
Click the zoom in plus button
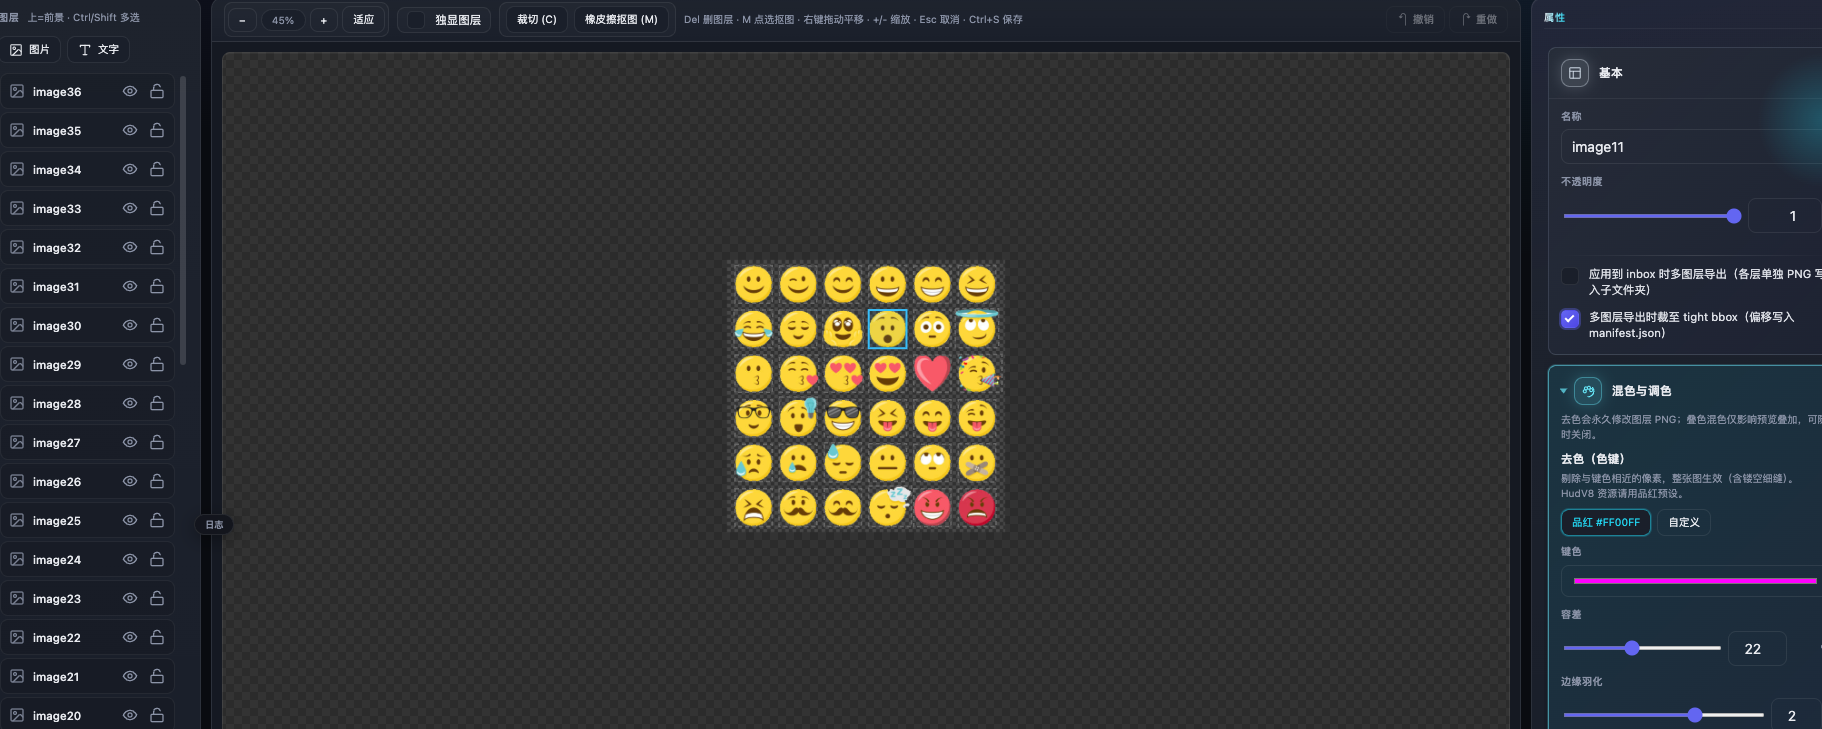point(323,20)
